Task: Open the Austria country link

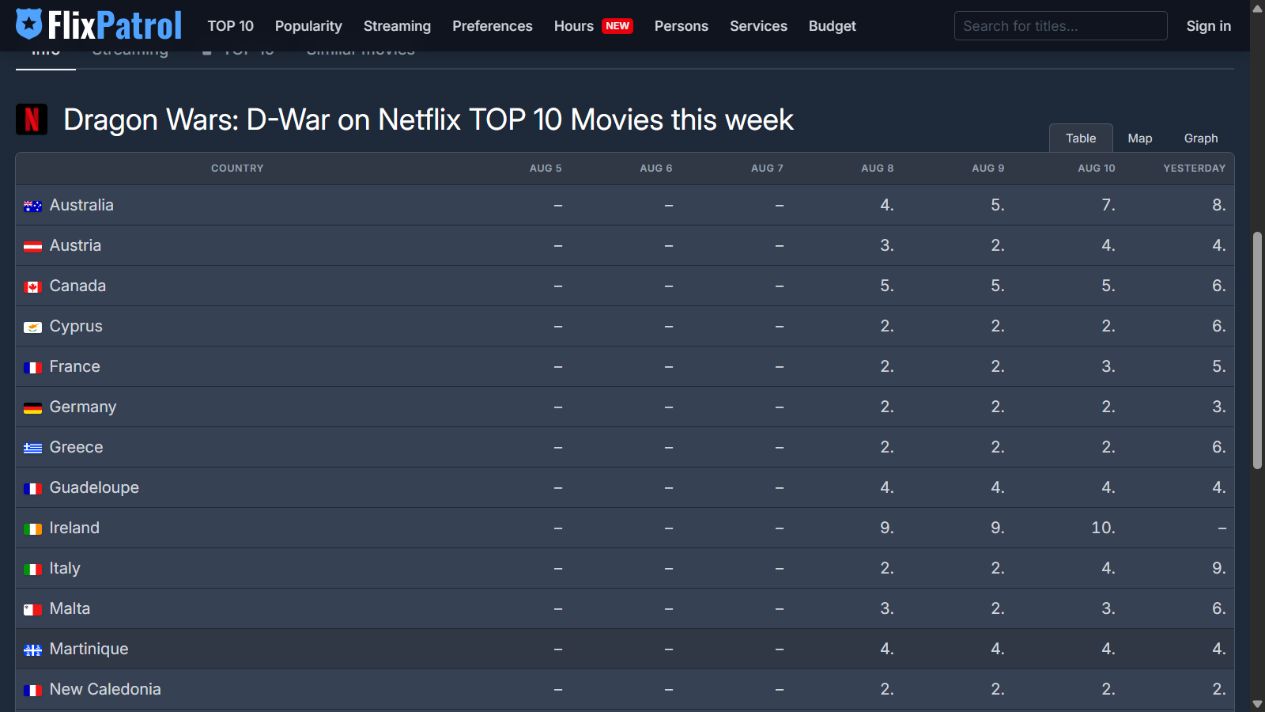Action: point(75,245)
